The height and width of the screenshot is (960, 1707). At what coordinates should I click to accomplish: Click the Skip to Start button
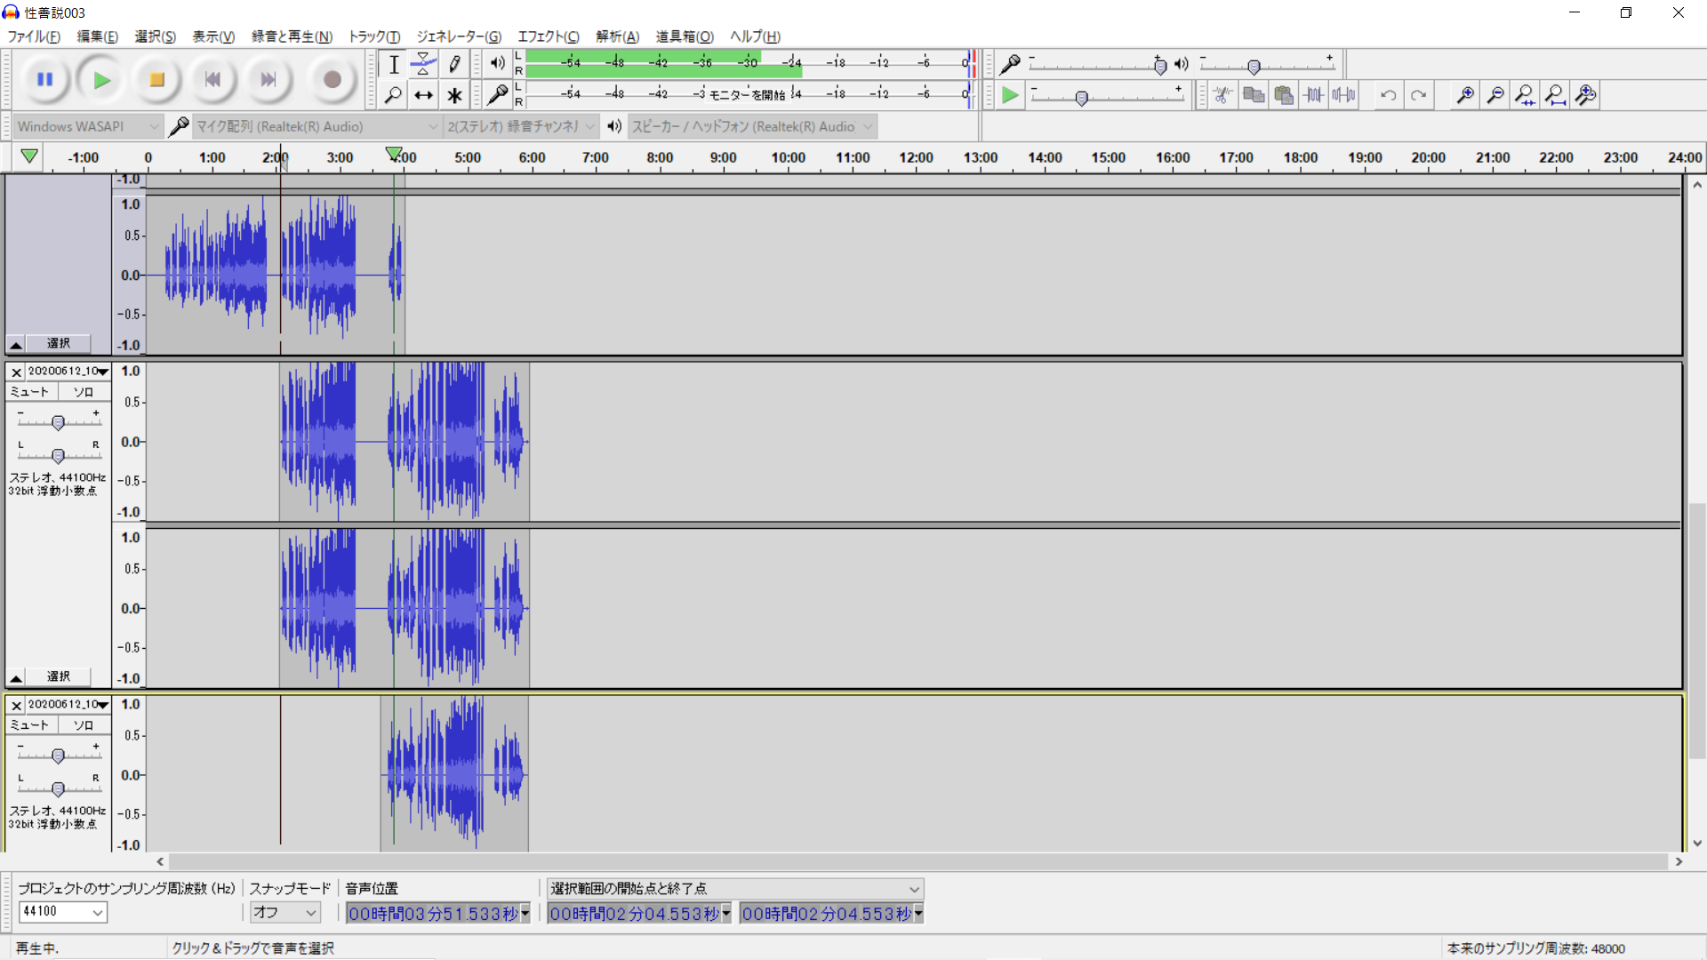point(212,80)
